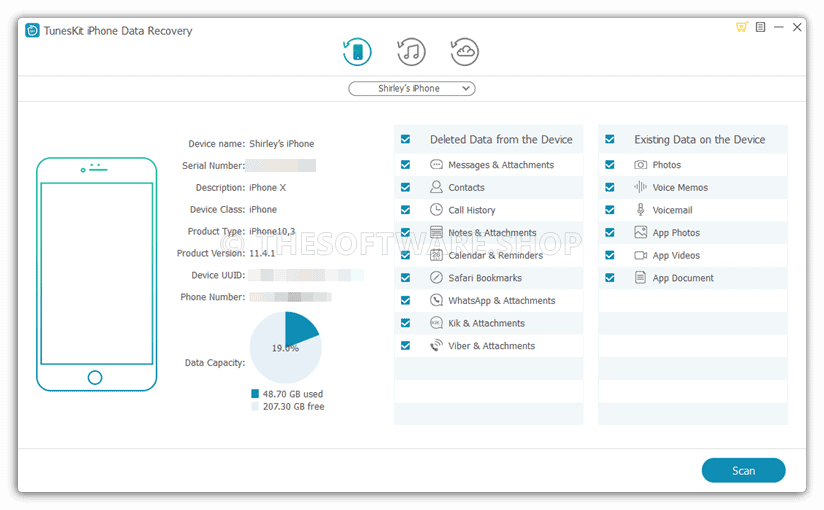Toggle the Viber & Attachments checkbox

[x=405, y=345]
